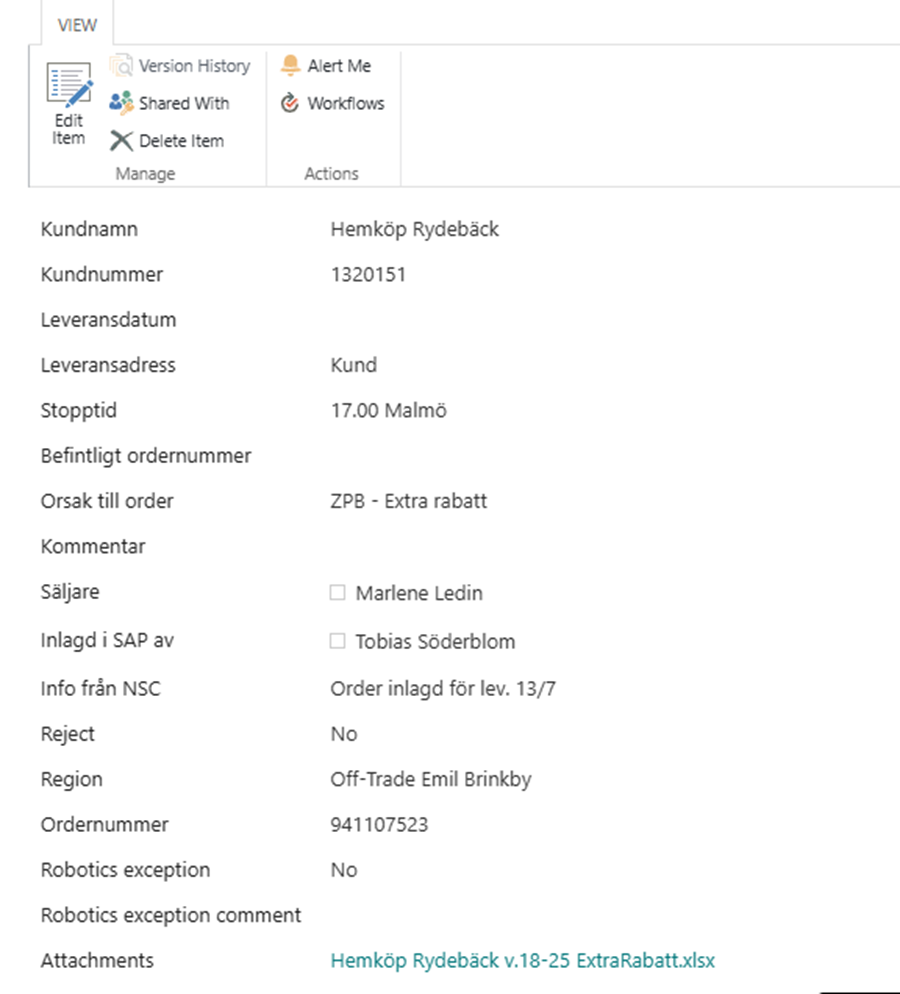The width and height of the screenshot is (900, 994).
Task: Click the Edit Item pencil icon
Action: click(x=69, y=85)
